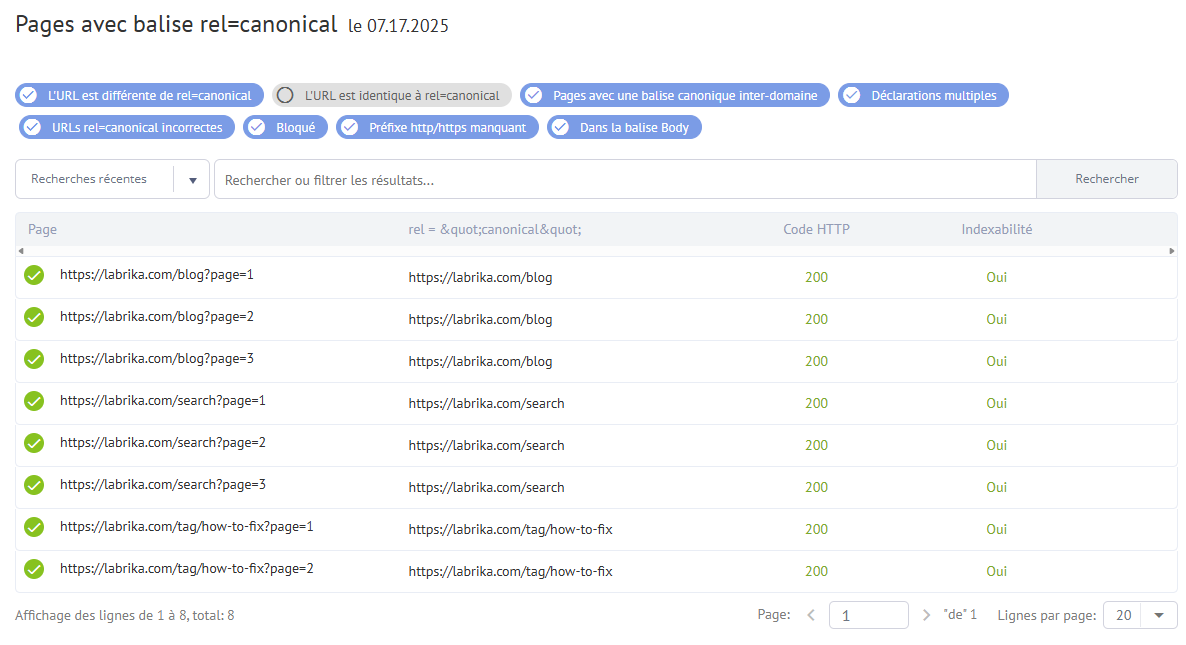Click "Oui" indexability in blog?page=2 row
This screenshot has height=645, width=1186.
[x=996, y=320]
